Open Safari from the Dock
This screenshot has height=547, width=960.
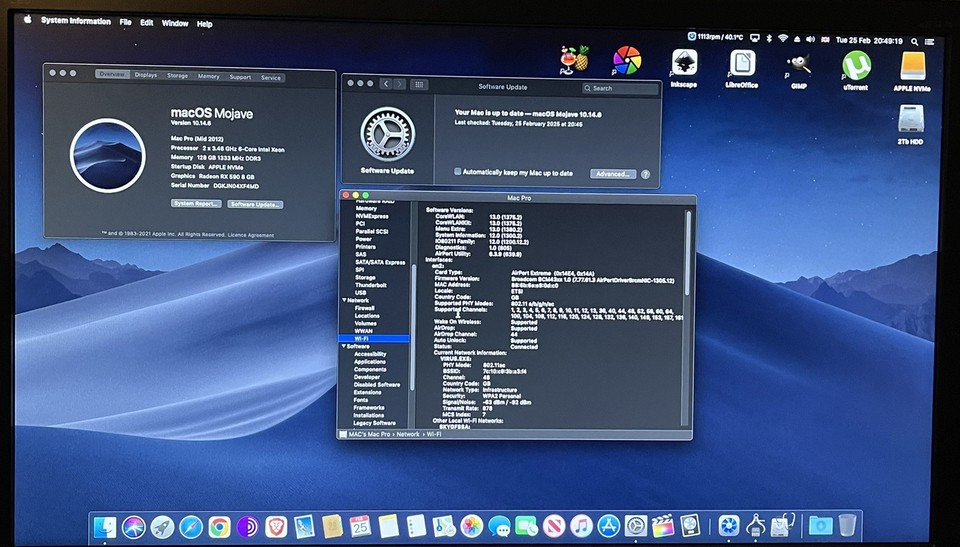point(191,527)
